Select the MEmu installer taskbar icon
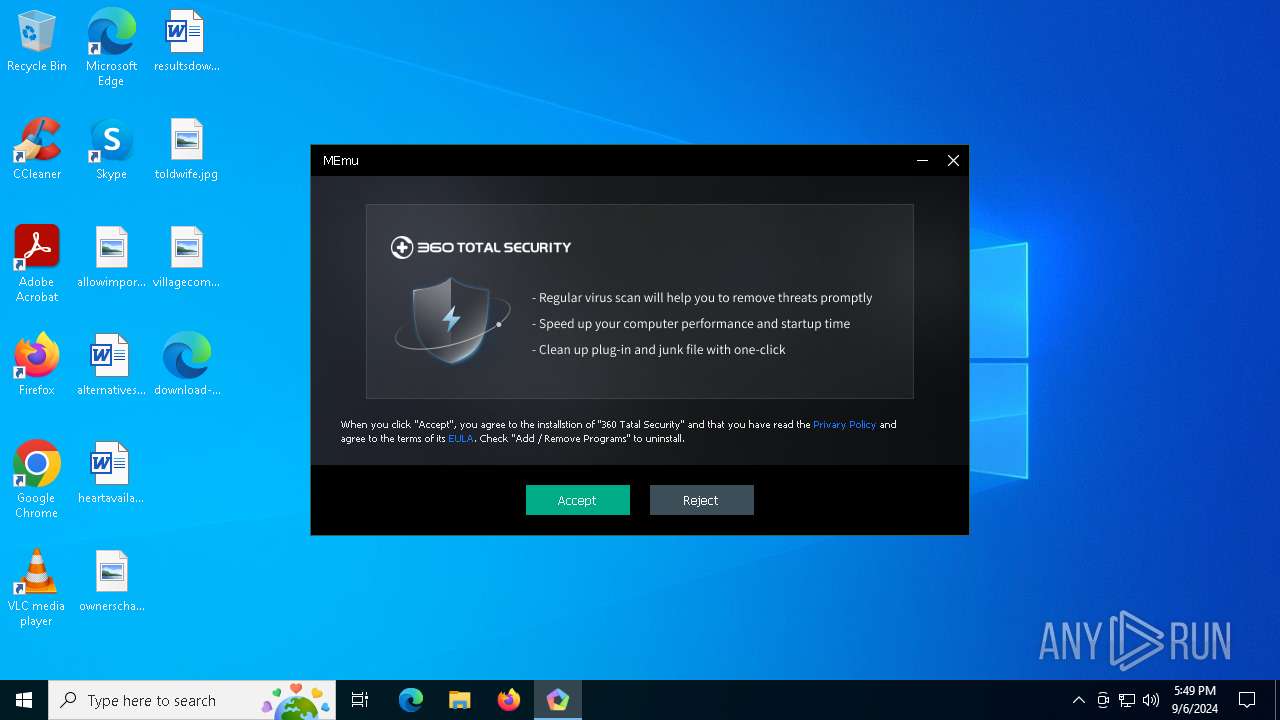The image size is (1280, 720). pyautogui.click(x=558, y=700)
